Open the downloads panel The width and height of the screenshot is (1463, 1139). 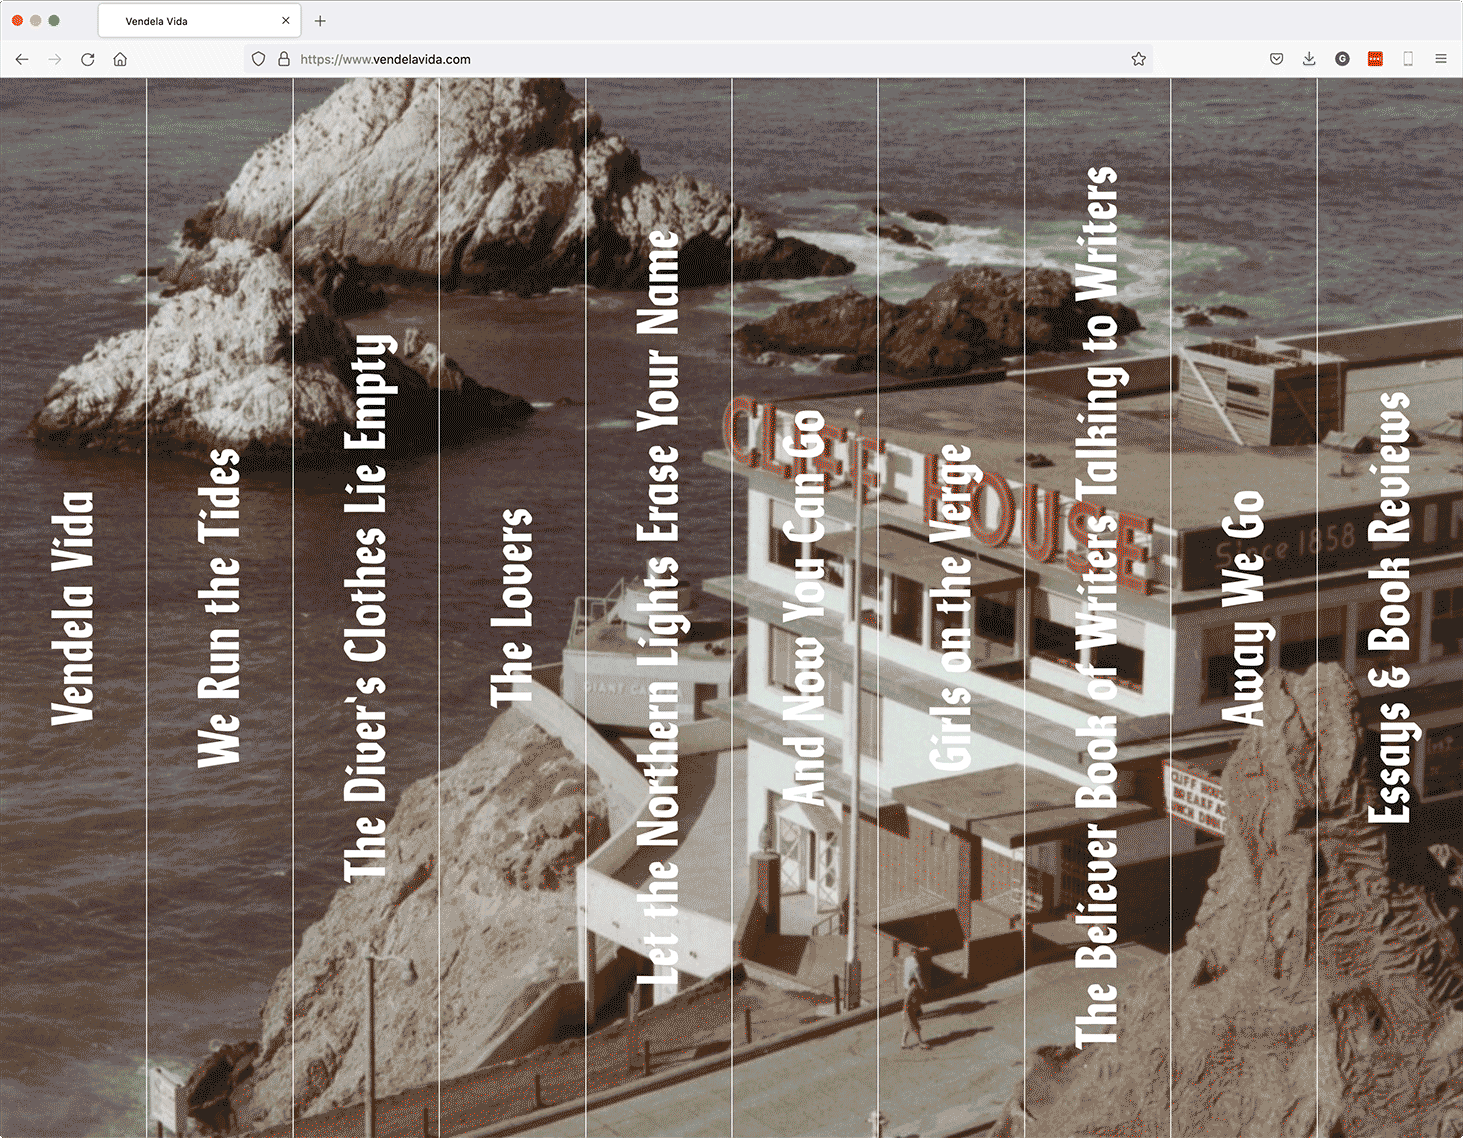pyautogui.click(x=1309, y=59)
